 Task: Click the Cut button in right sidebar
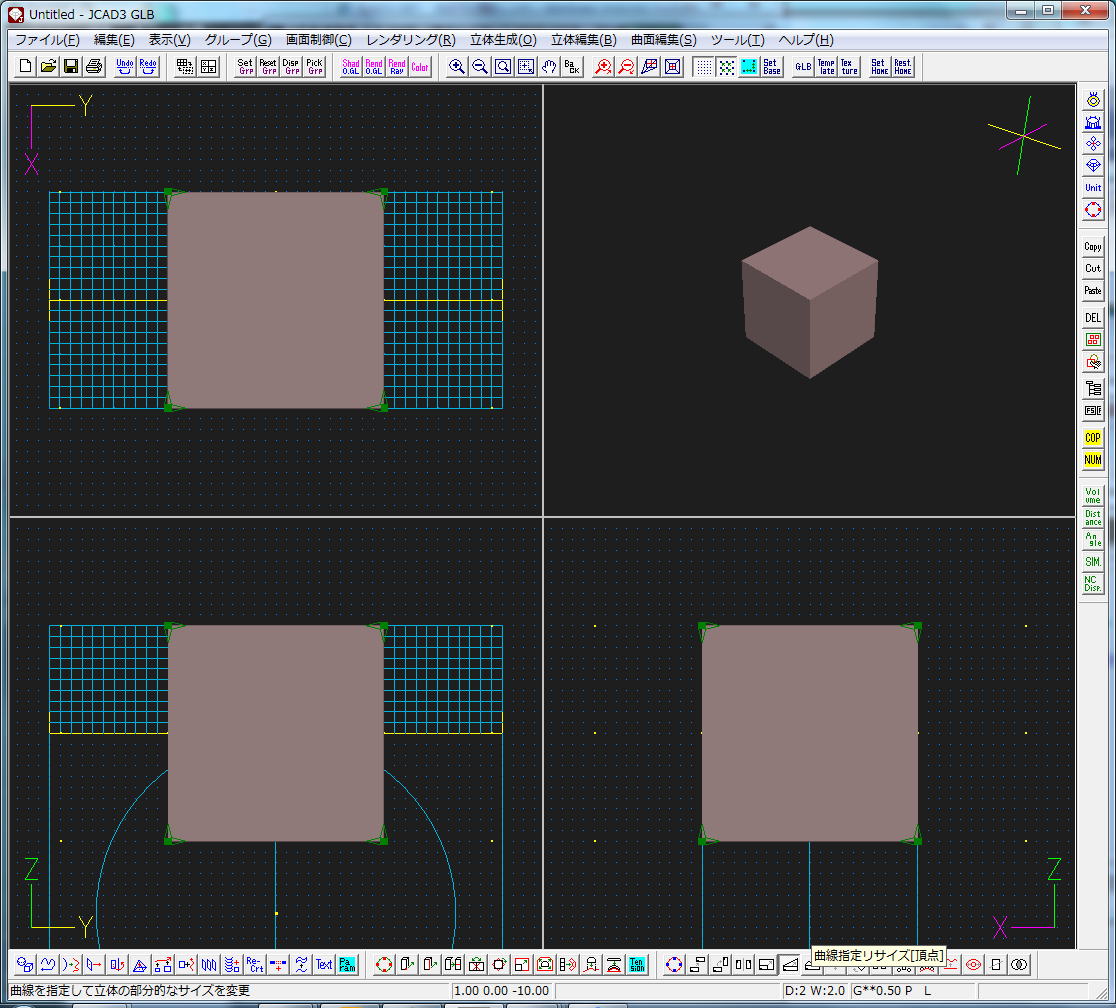tap(1093, 268)
